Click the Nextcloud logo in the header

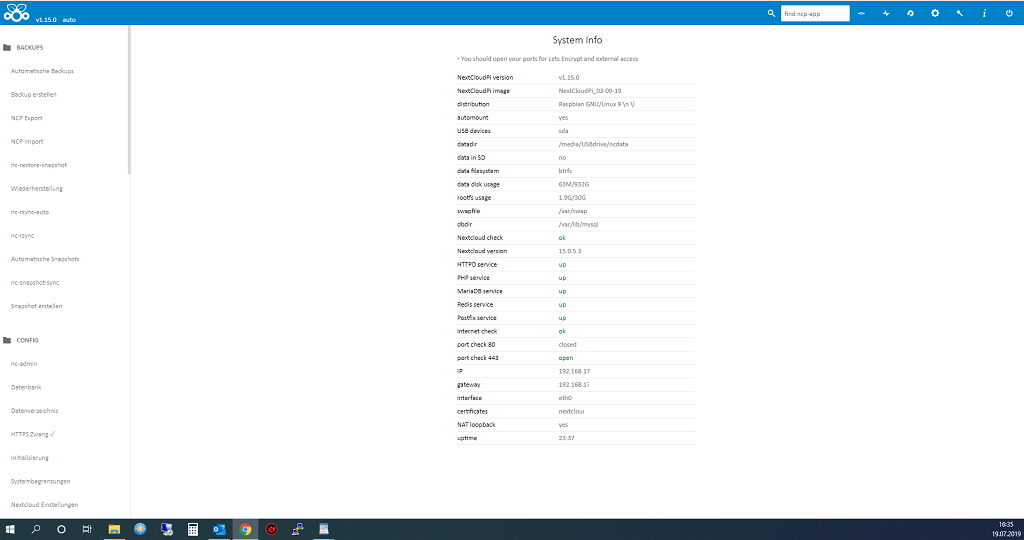click(17, 13)
